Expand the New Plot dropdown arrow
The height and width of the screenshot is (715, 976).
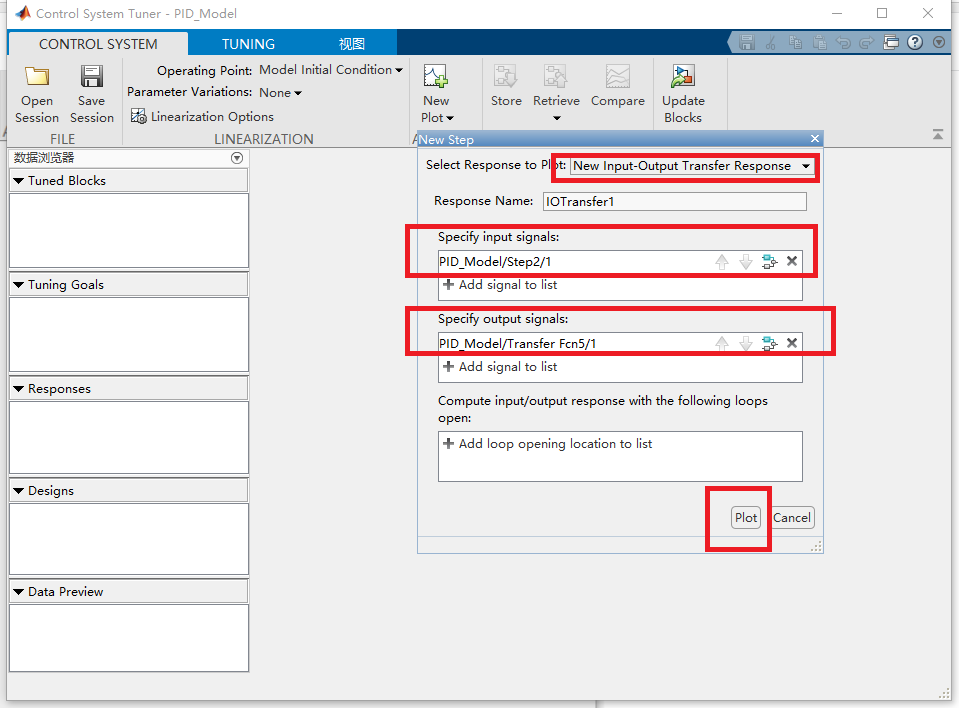(450, 118)
